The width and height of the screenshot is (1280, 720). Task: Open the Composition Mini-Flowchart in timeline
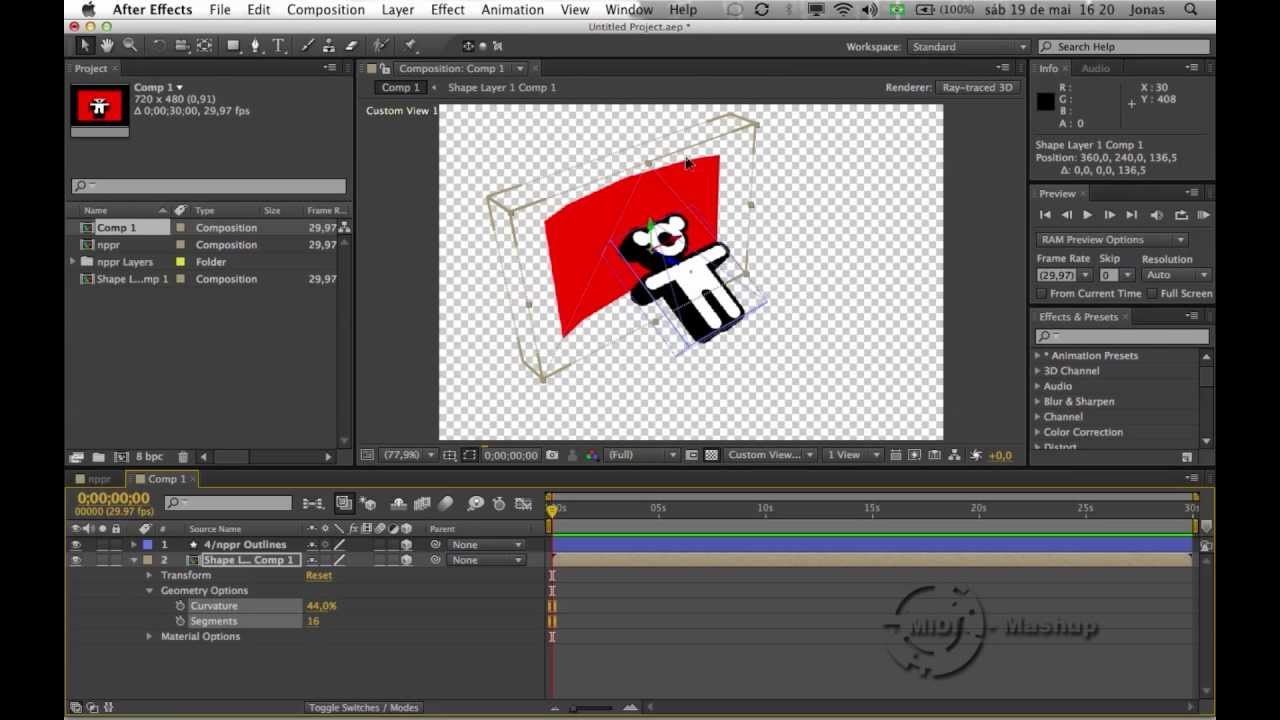[x=313, y=504]
